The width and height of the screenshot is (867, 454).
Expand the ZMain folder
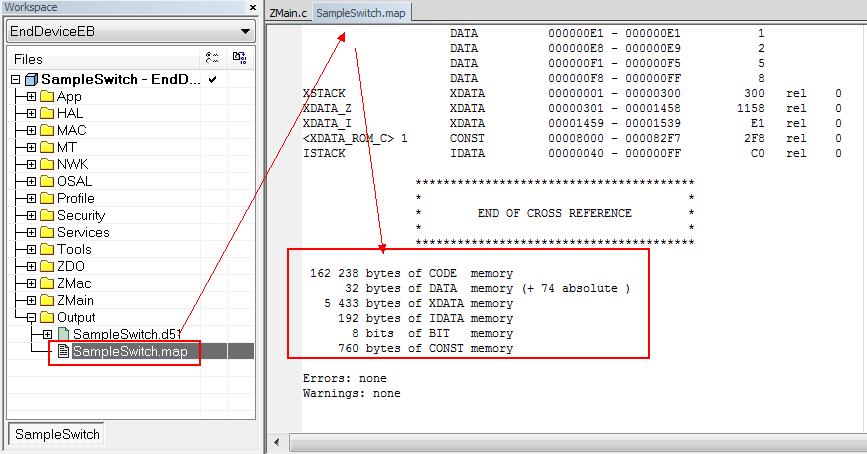pyautogui.click(x=32, y=301)
